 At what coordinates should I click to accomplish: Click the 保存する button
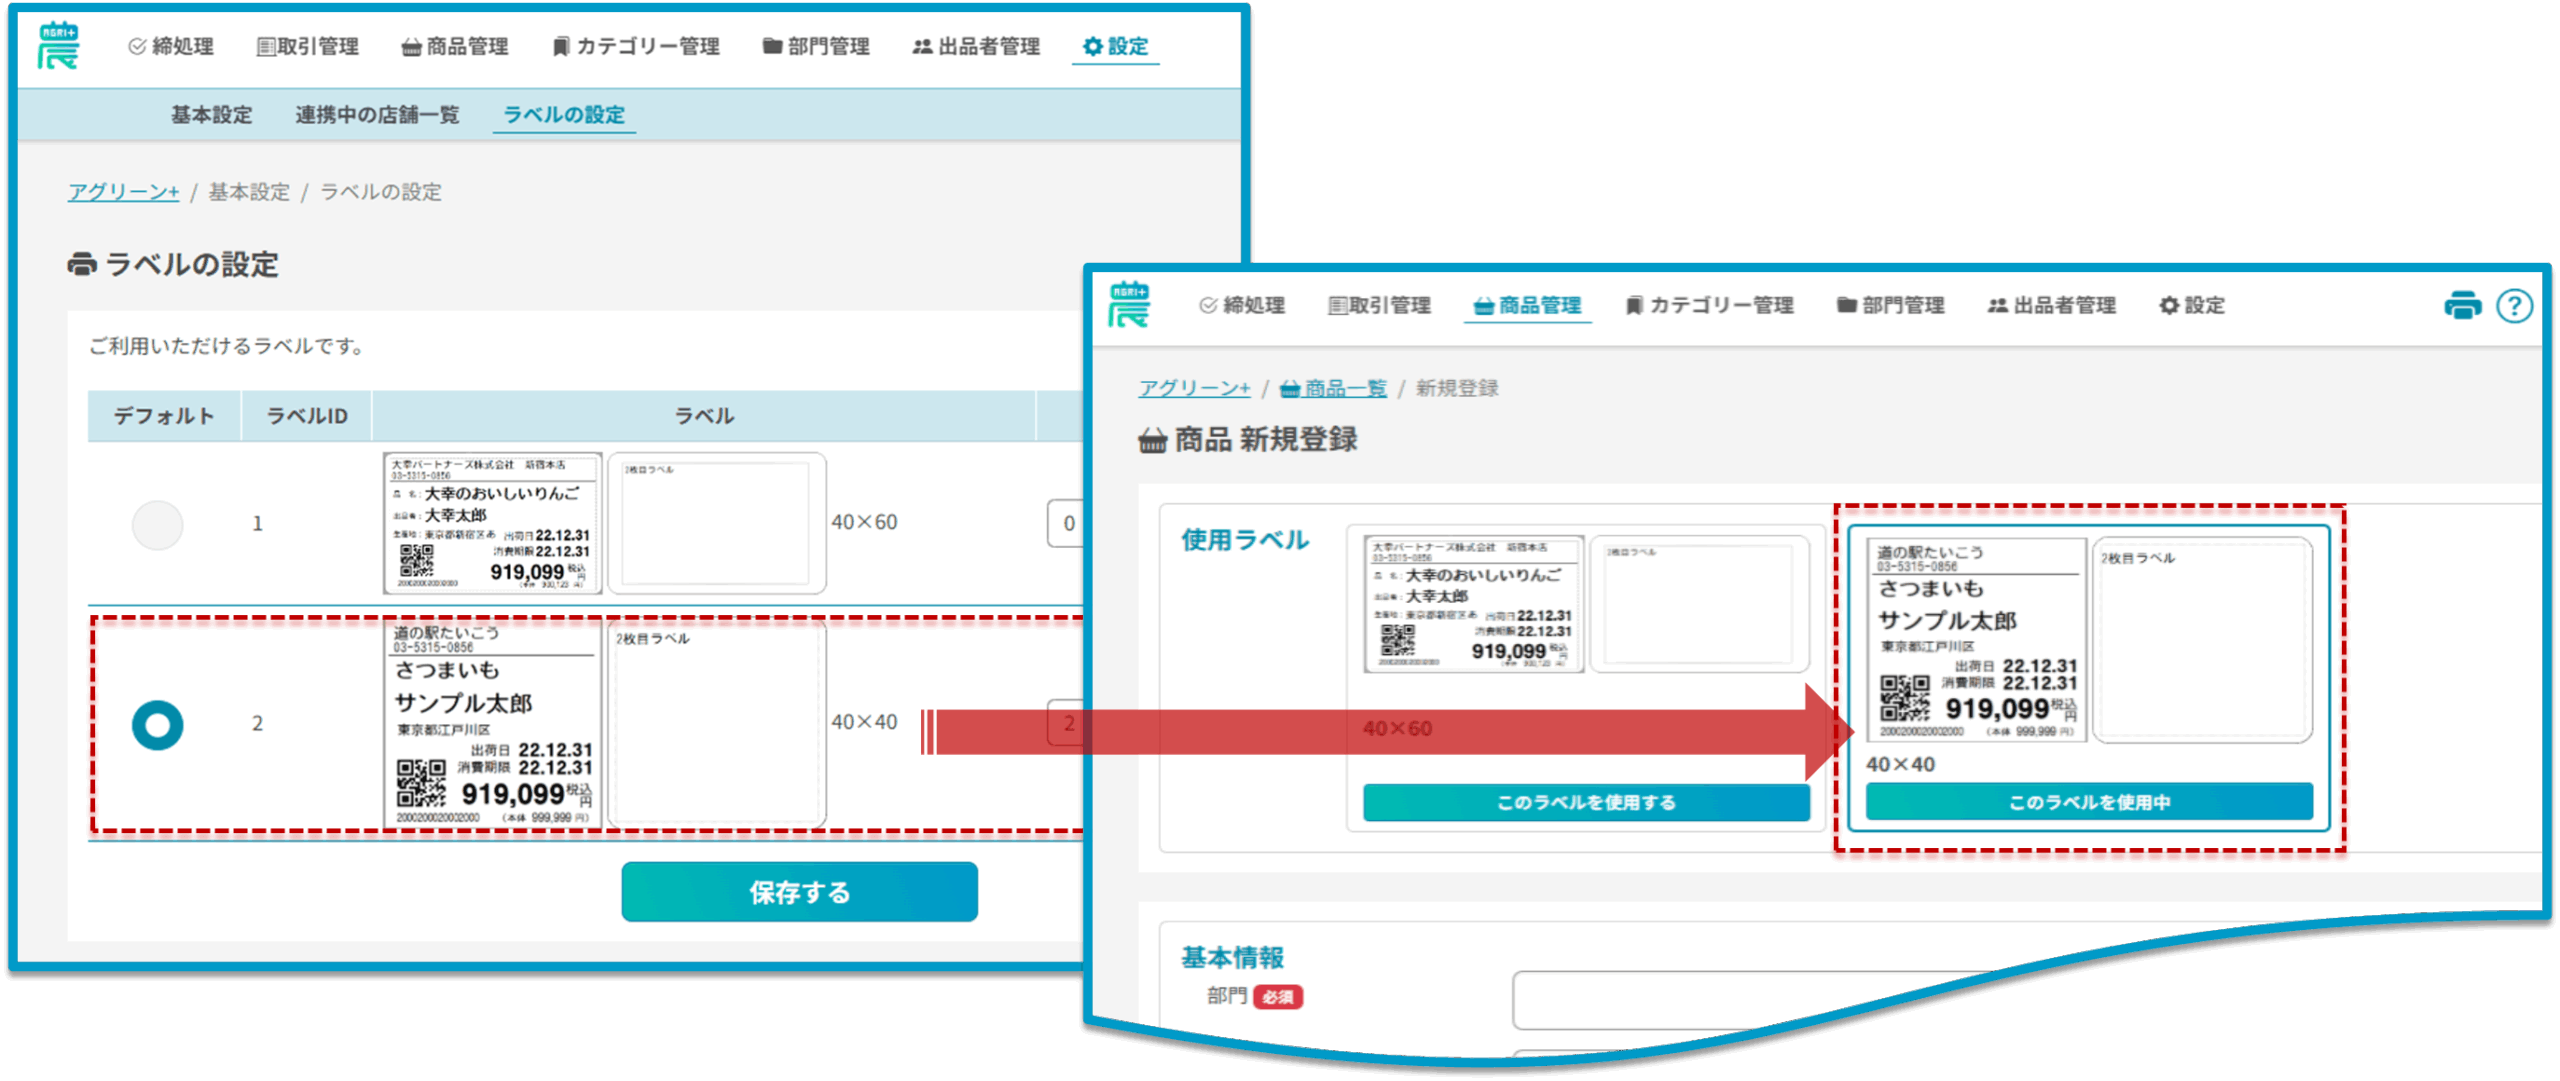click(799, 891)
